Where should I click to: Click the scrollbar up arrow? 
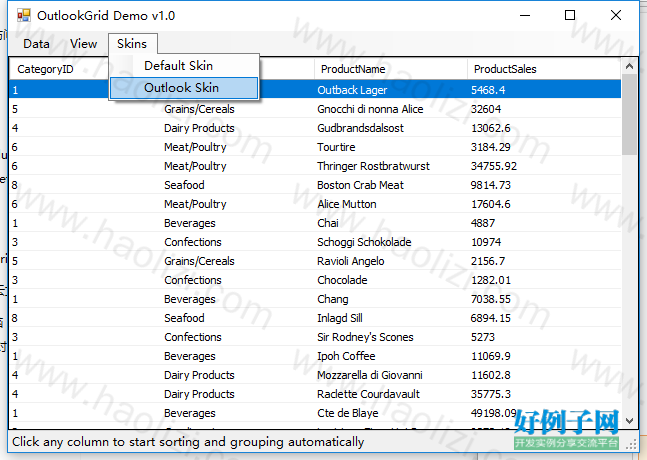[x=629, y=66]
